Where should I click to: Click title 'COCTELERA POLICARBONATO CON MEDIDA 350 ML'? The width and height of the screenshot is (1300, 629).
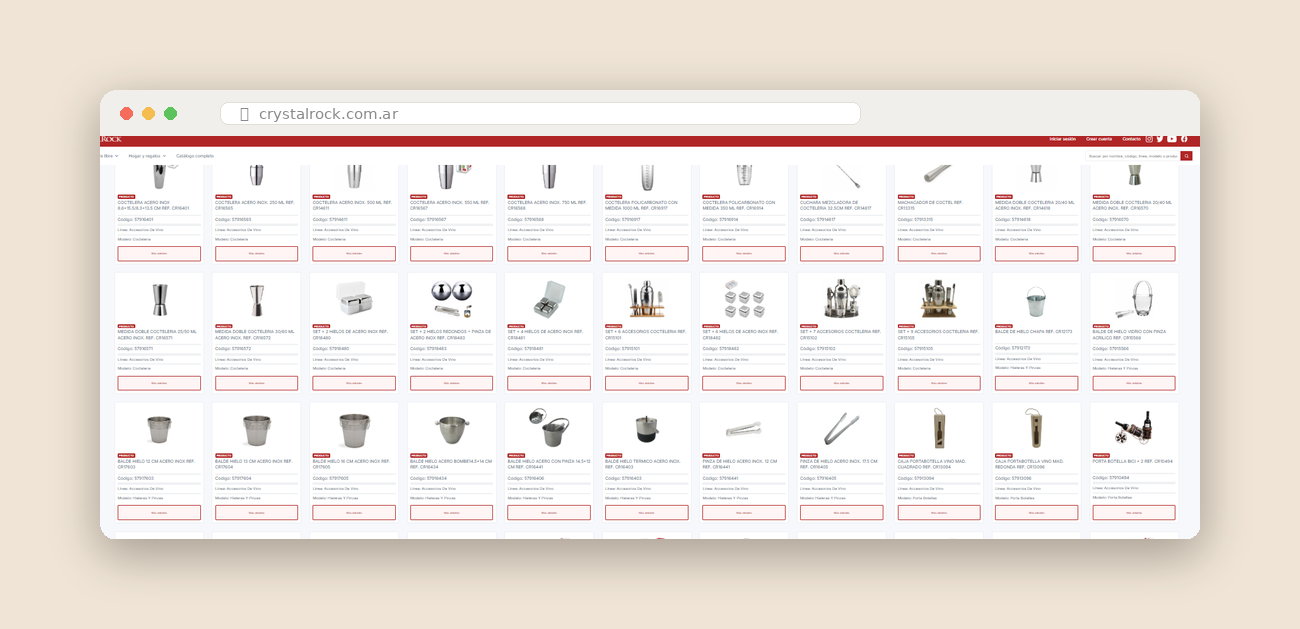pyautogui.click(x=740, y=205)
